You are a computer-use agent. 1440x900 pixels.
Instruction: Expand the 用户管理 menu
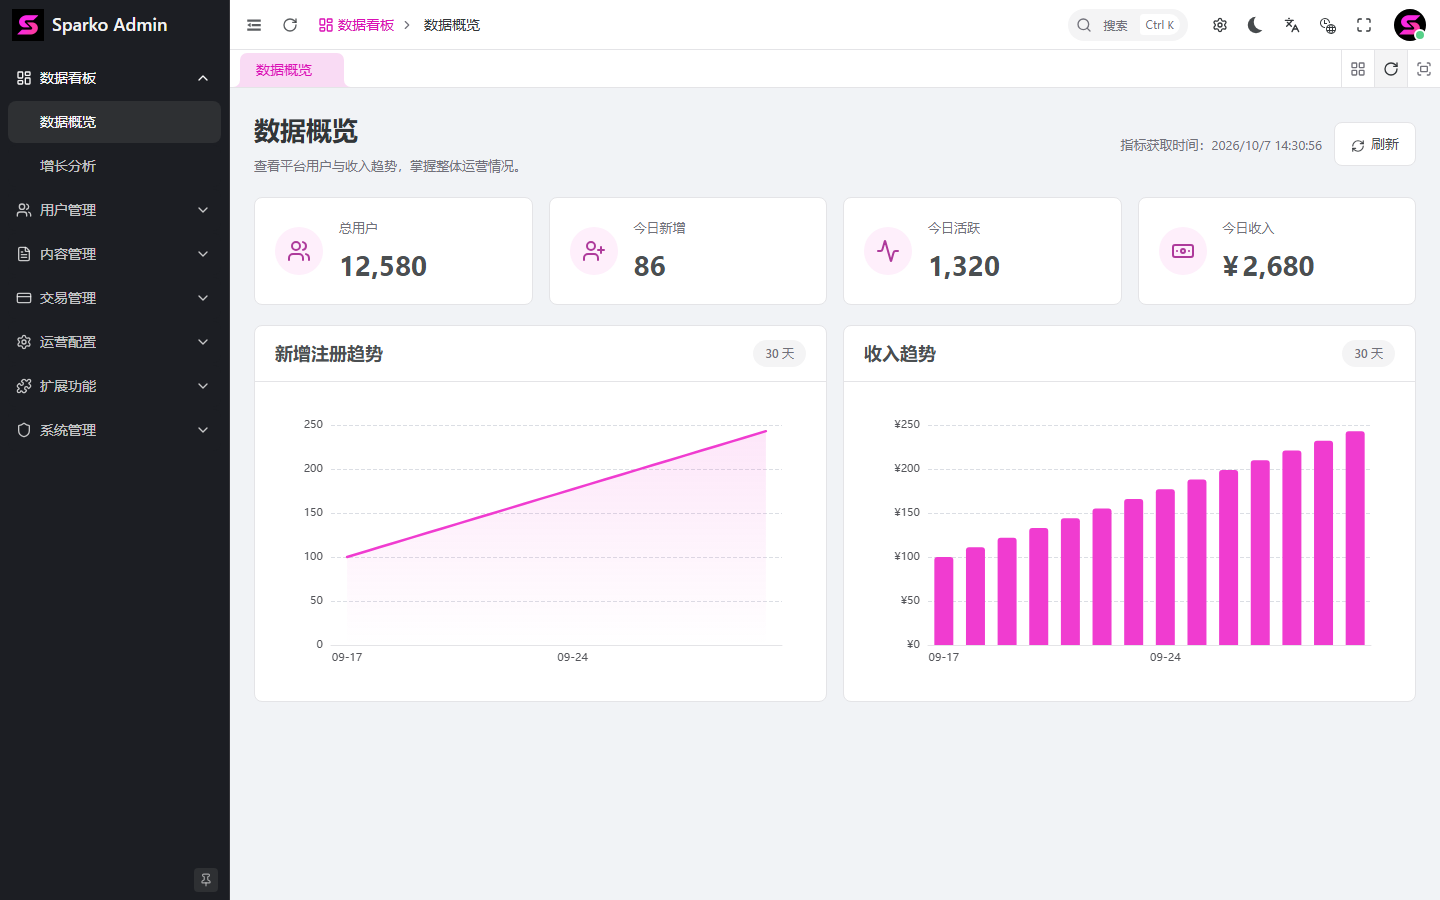(114, 210)
